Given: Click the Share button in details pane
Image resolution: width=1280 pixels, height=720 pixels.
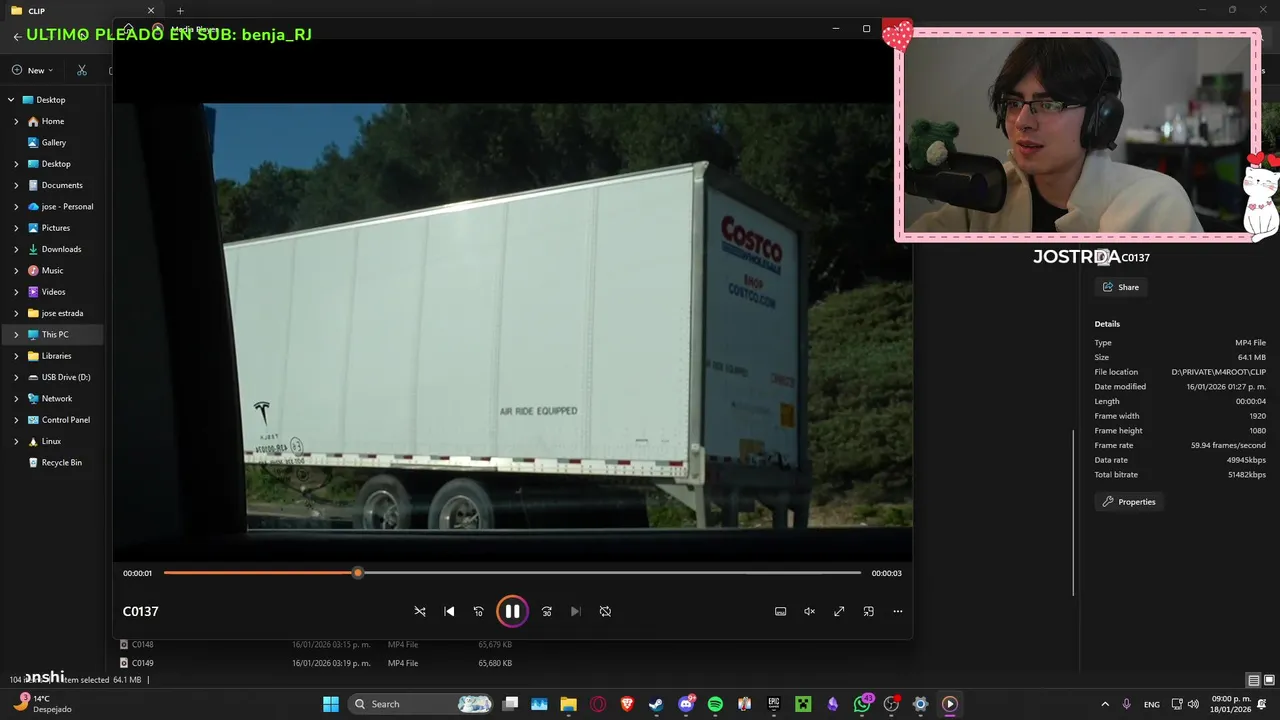Looking at the screenshot, I should [1121, 287].
